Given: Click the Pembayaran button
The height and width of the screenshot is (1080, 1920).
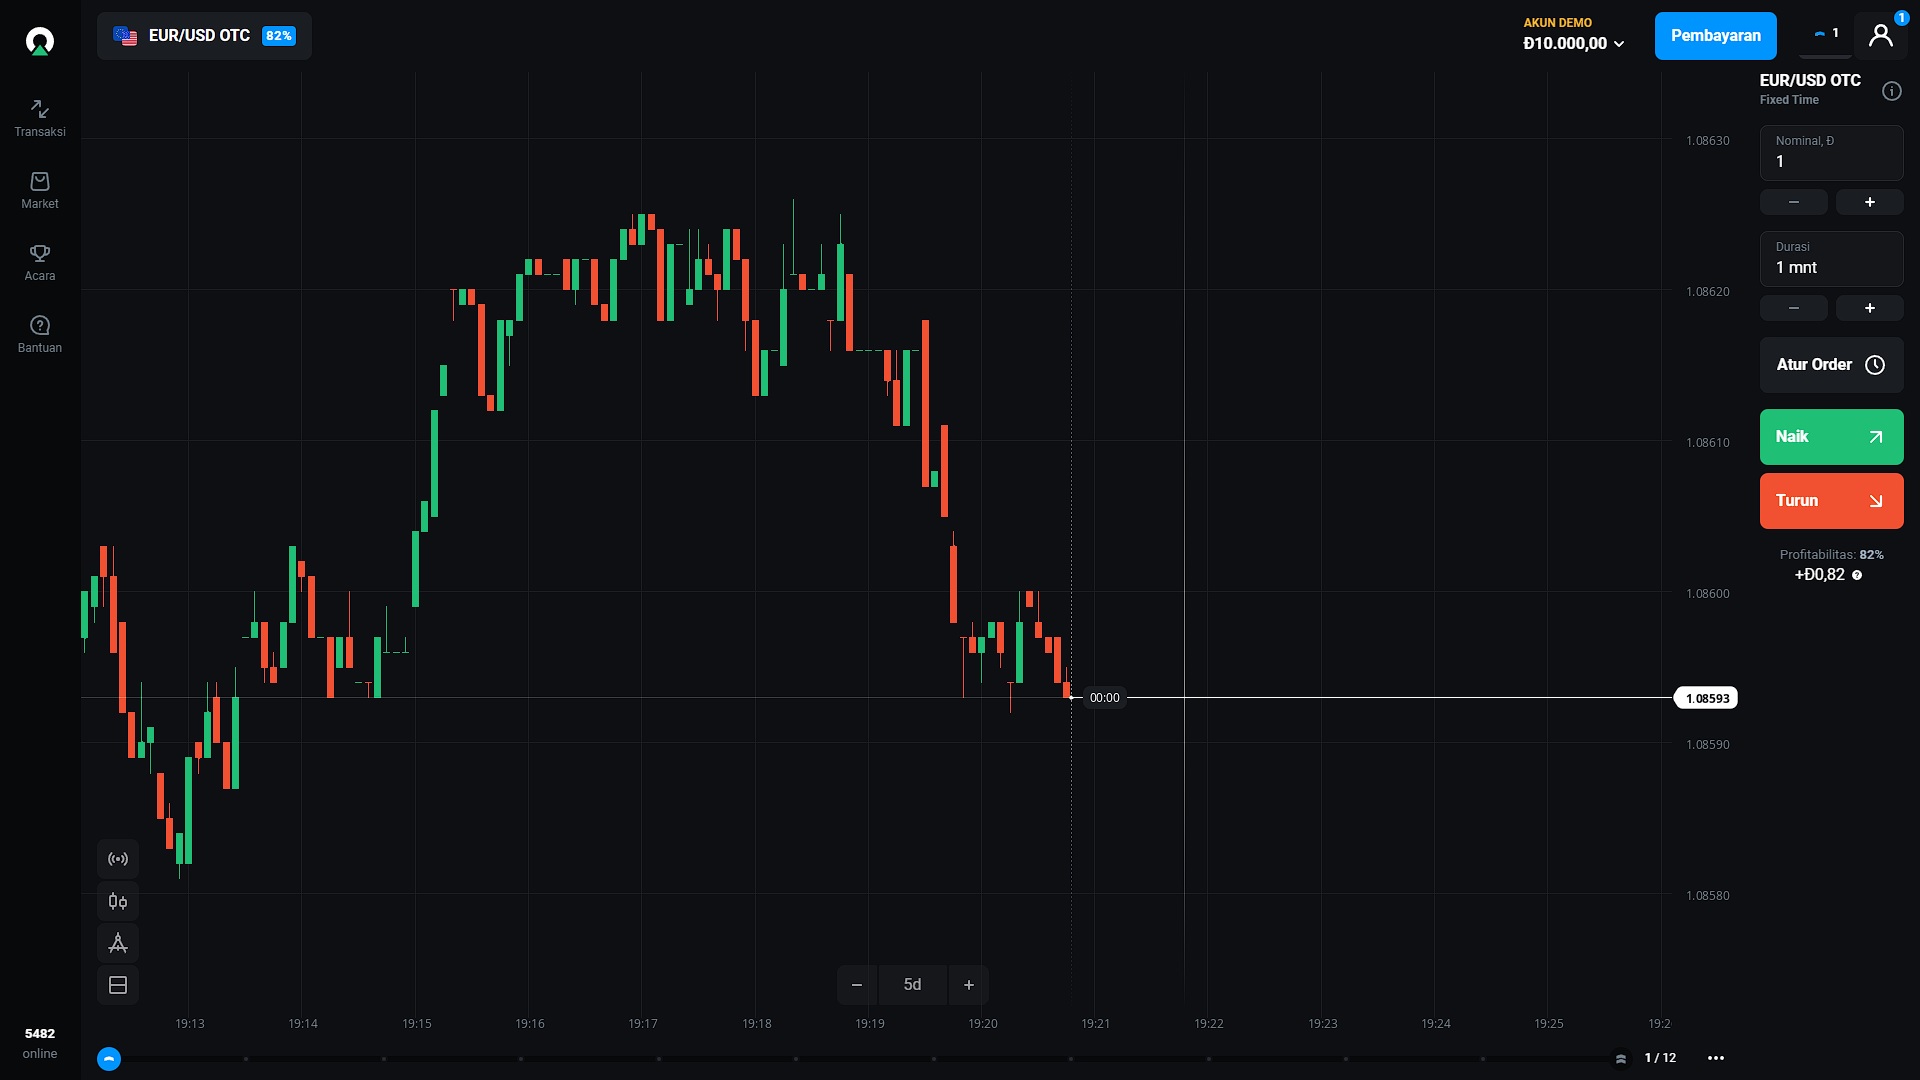Looking at the screenshot, I should 1716,35.
